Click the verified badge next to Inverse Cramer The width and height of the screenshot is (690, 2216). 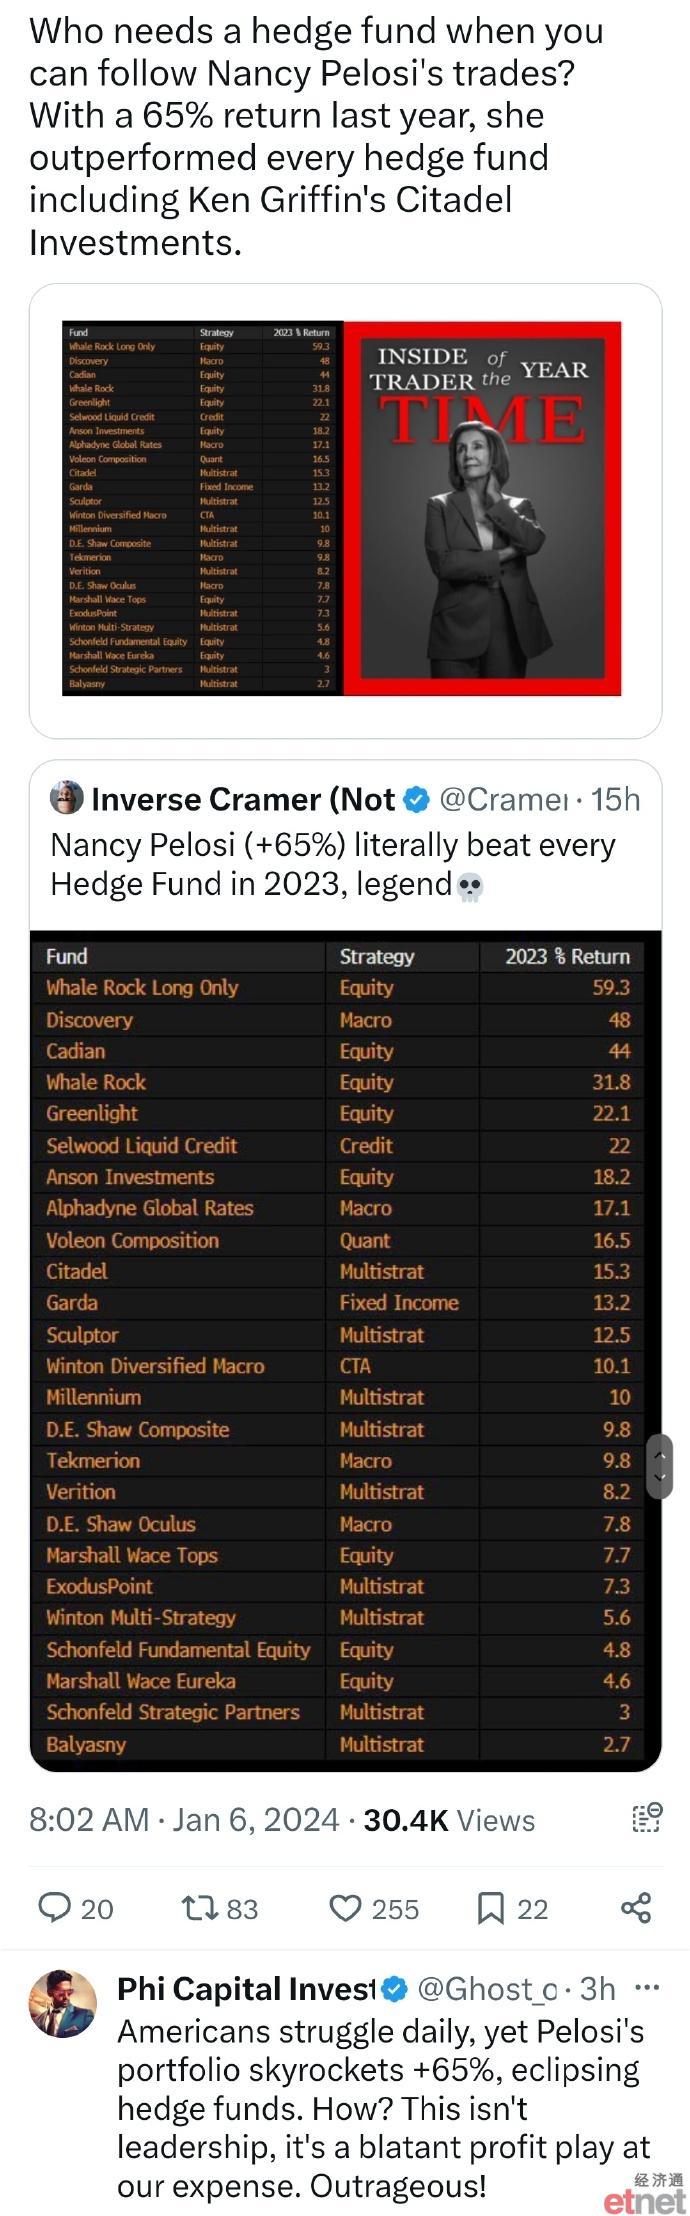coord(416,799)
